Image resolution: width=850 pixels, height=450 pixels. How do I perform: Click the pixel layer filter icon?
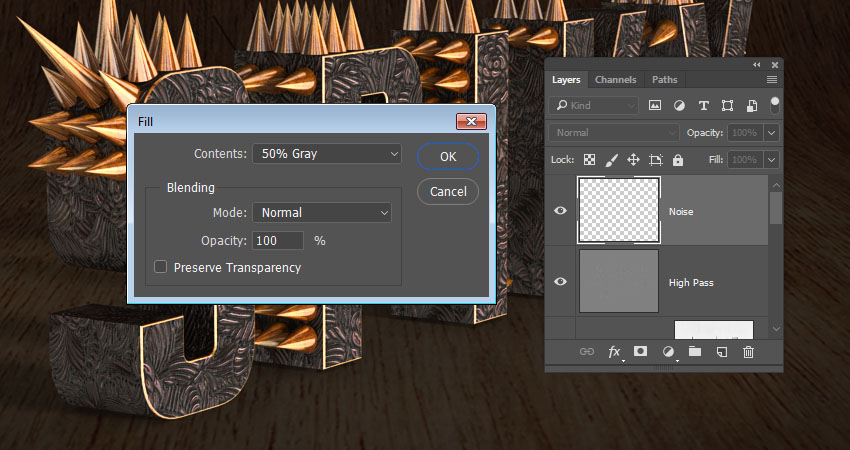[x=655, y=106]
